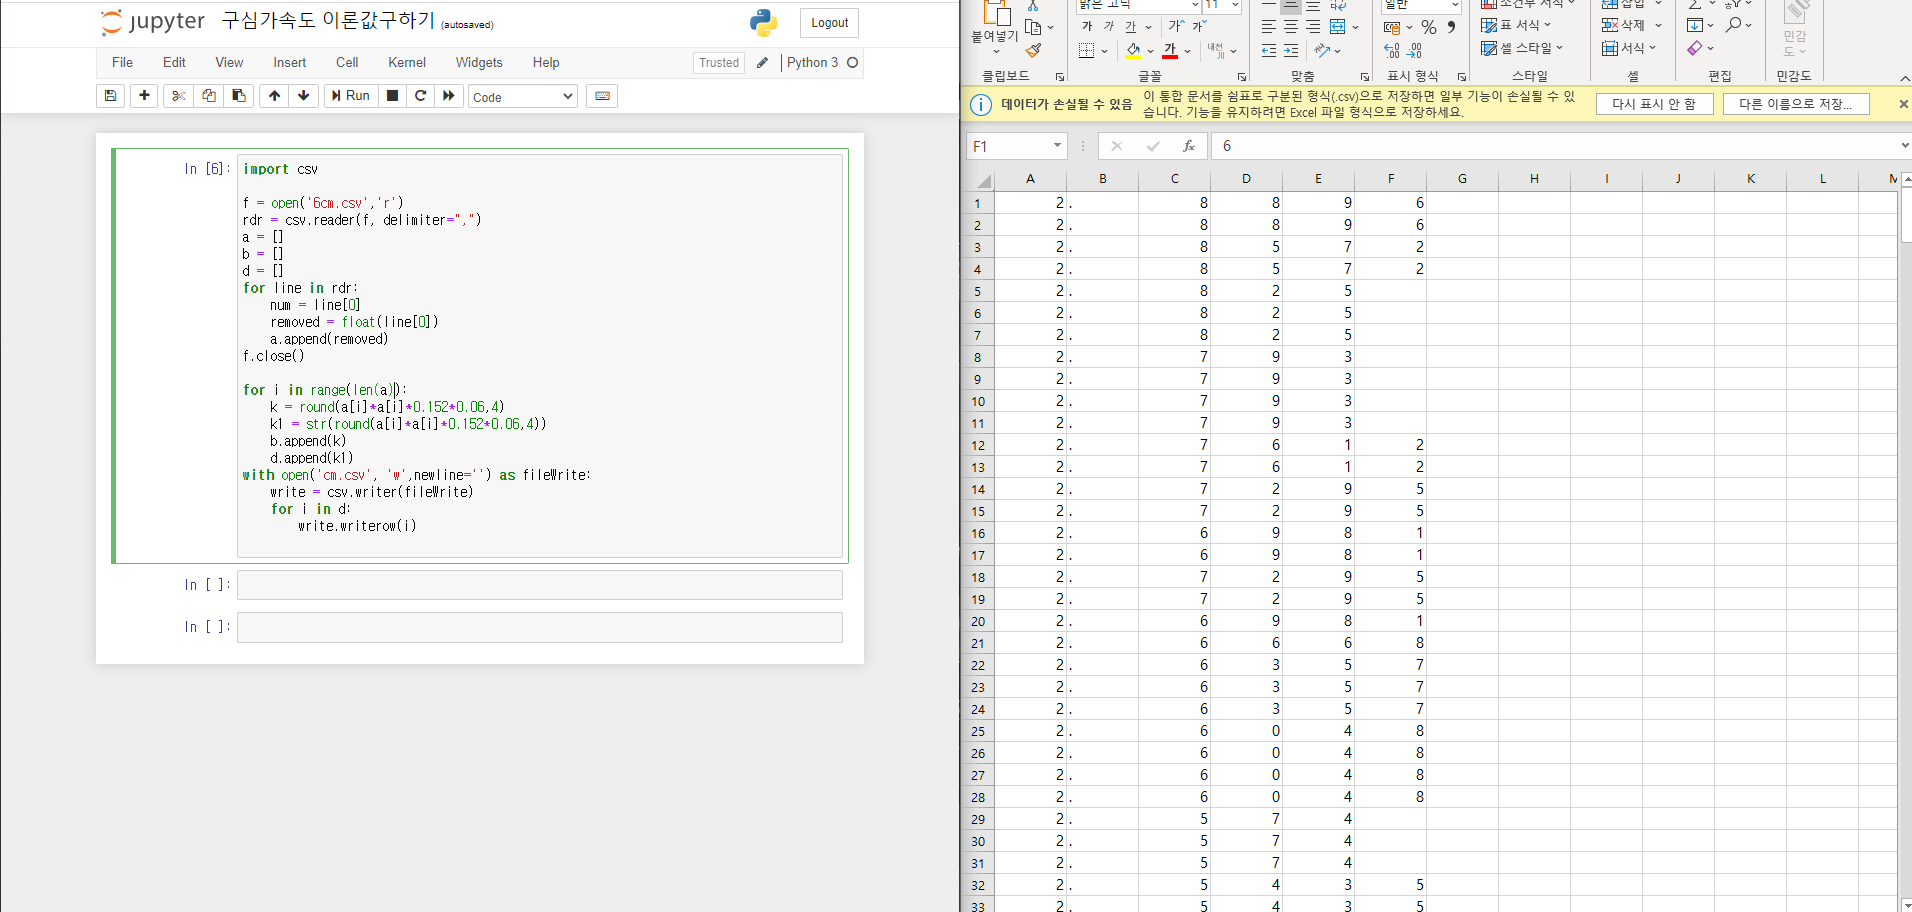The width and height of the screenshot is (1912, 912).
Task: Interrupt the kernel with the stop icon
Action: click(393, 96)
